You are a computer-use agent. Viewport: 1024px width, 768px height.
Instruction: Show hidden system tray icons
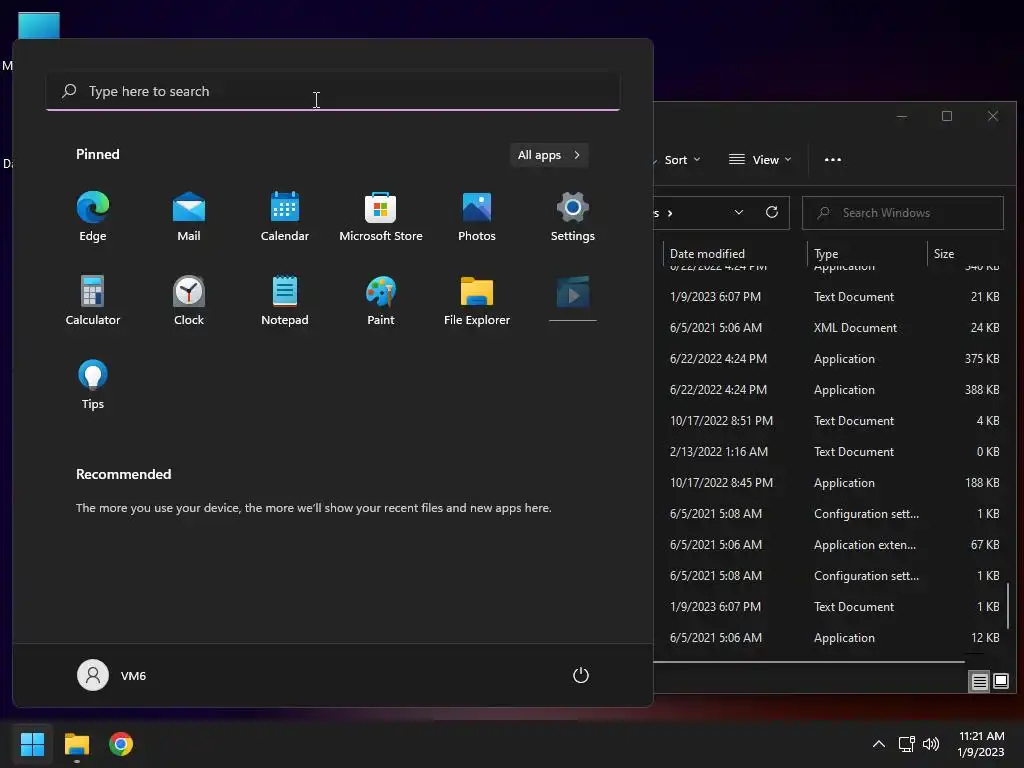(x=879, y=744)
